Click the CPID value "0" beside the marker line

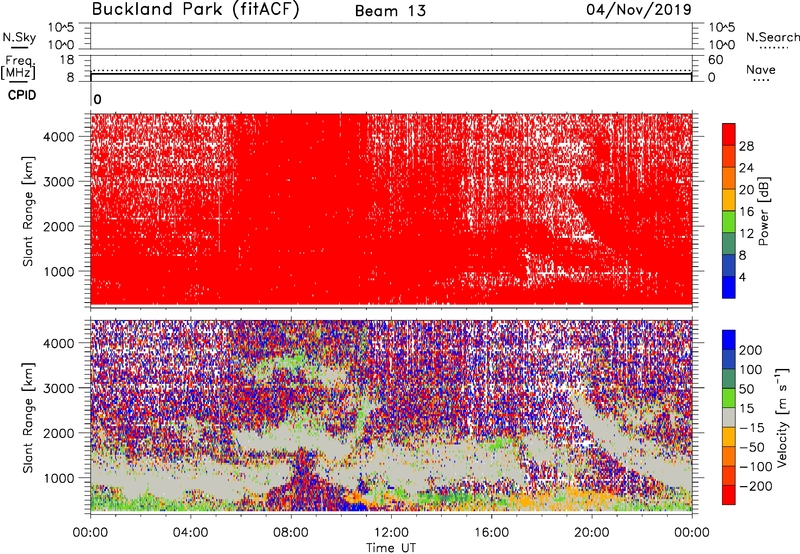(97, 99)
